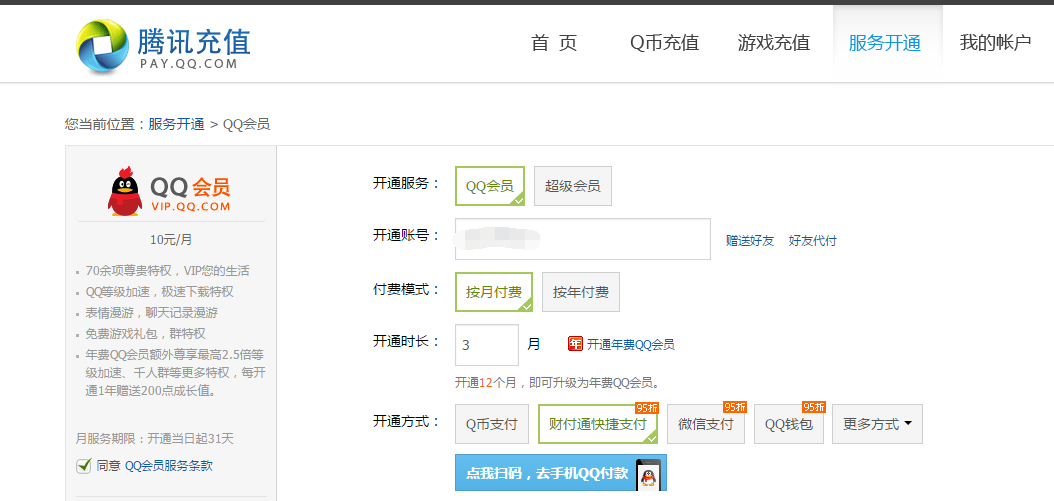This screenshot has width=1054, height=501.
Task: Choose 按月付费 payment mode
Action: point(494,292)
